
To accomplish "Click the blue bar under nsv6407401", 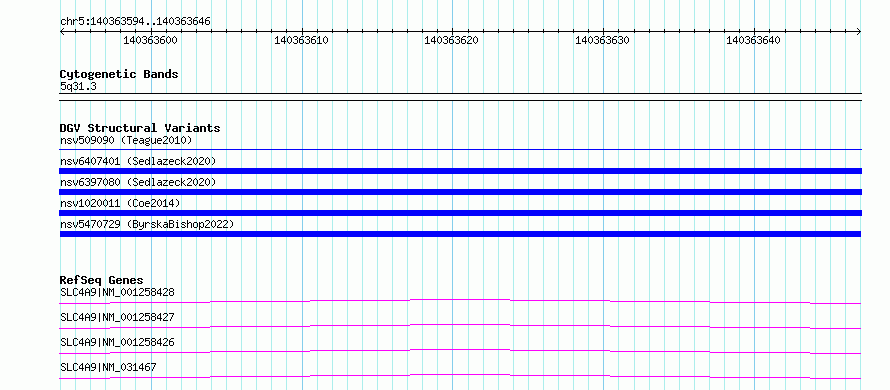I will pos(460,171).
